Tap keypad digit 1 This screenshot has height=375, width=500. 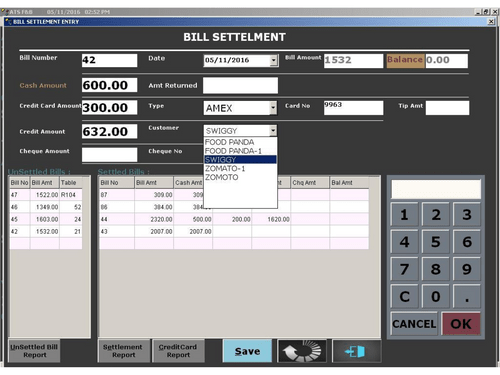[404, 215]
